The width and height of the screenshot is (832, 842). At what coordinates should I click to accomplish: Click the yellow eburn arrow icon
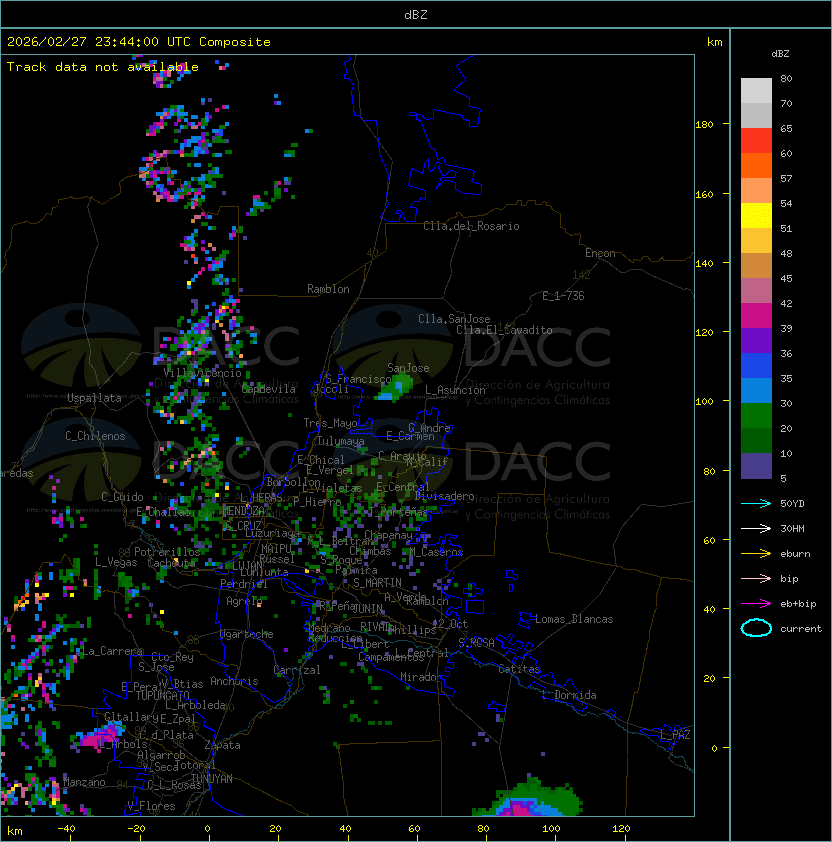pyautogui.click(x=756, y=554)
